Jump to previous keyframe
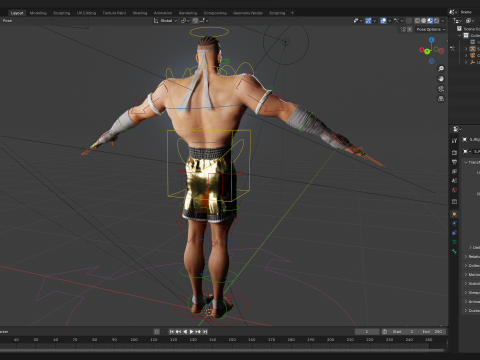 tap(178, 332)
